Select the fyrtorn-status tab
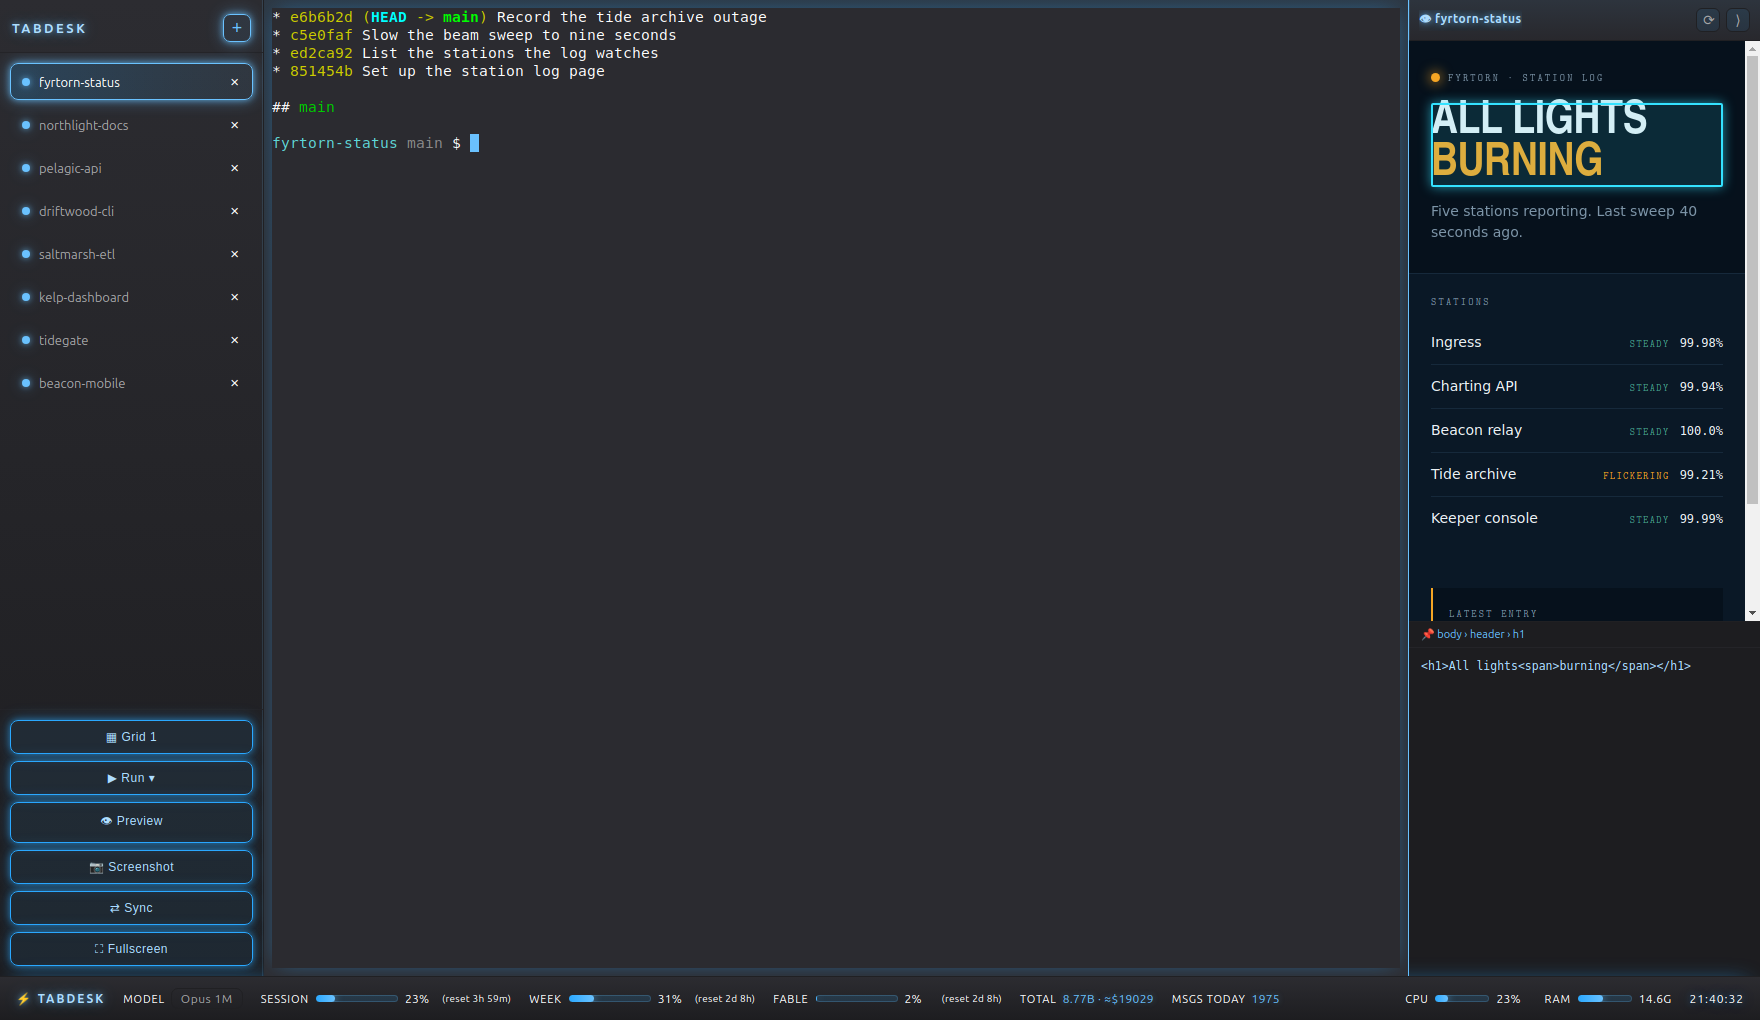Screen dimensions: 1760x1020 pos(131,82)
